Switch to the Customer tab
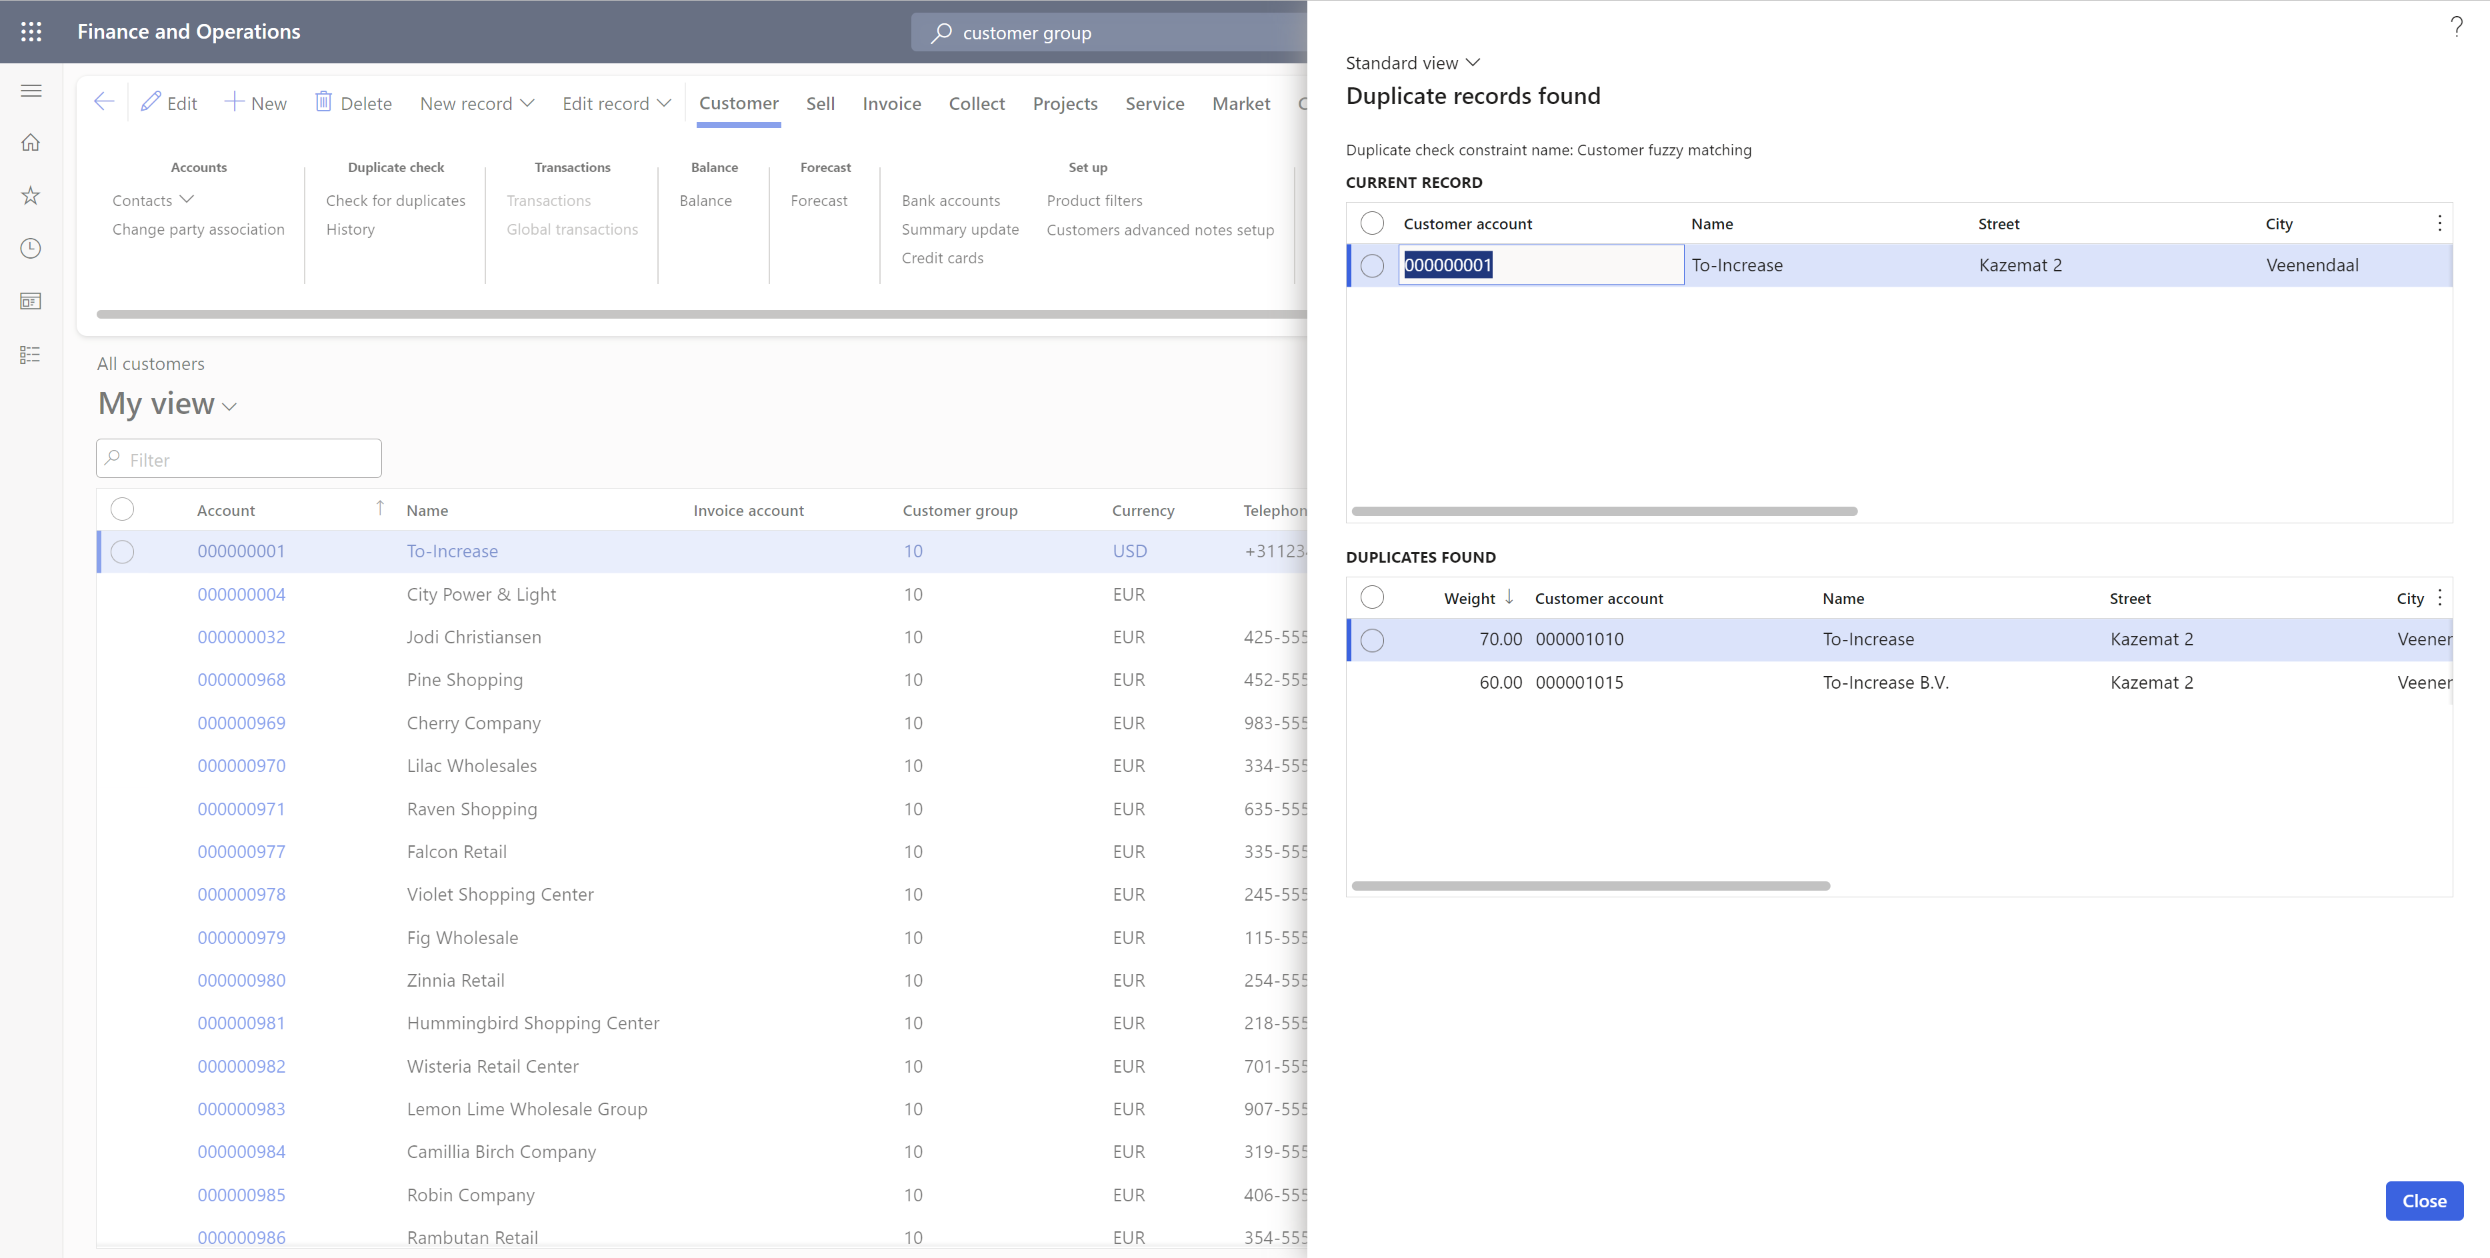Image resolution: width=2490 pixels, height=1258 pixels. [738, 103]
